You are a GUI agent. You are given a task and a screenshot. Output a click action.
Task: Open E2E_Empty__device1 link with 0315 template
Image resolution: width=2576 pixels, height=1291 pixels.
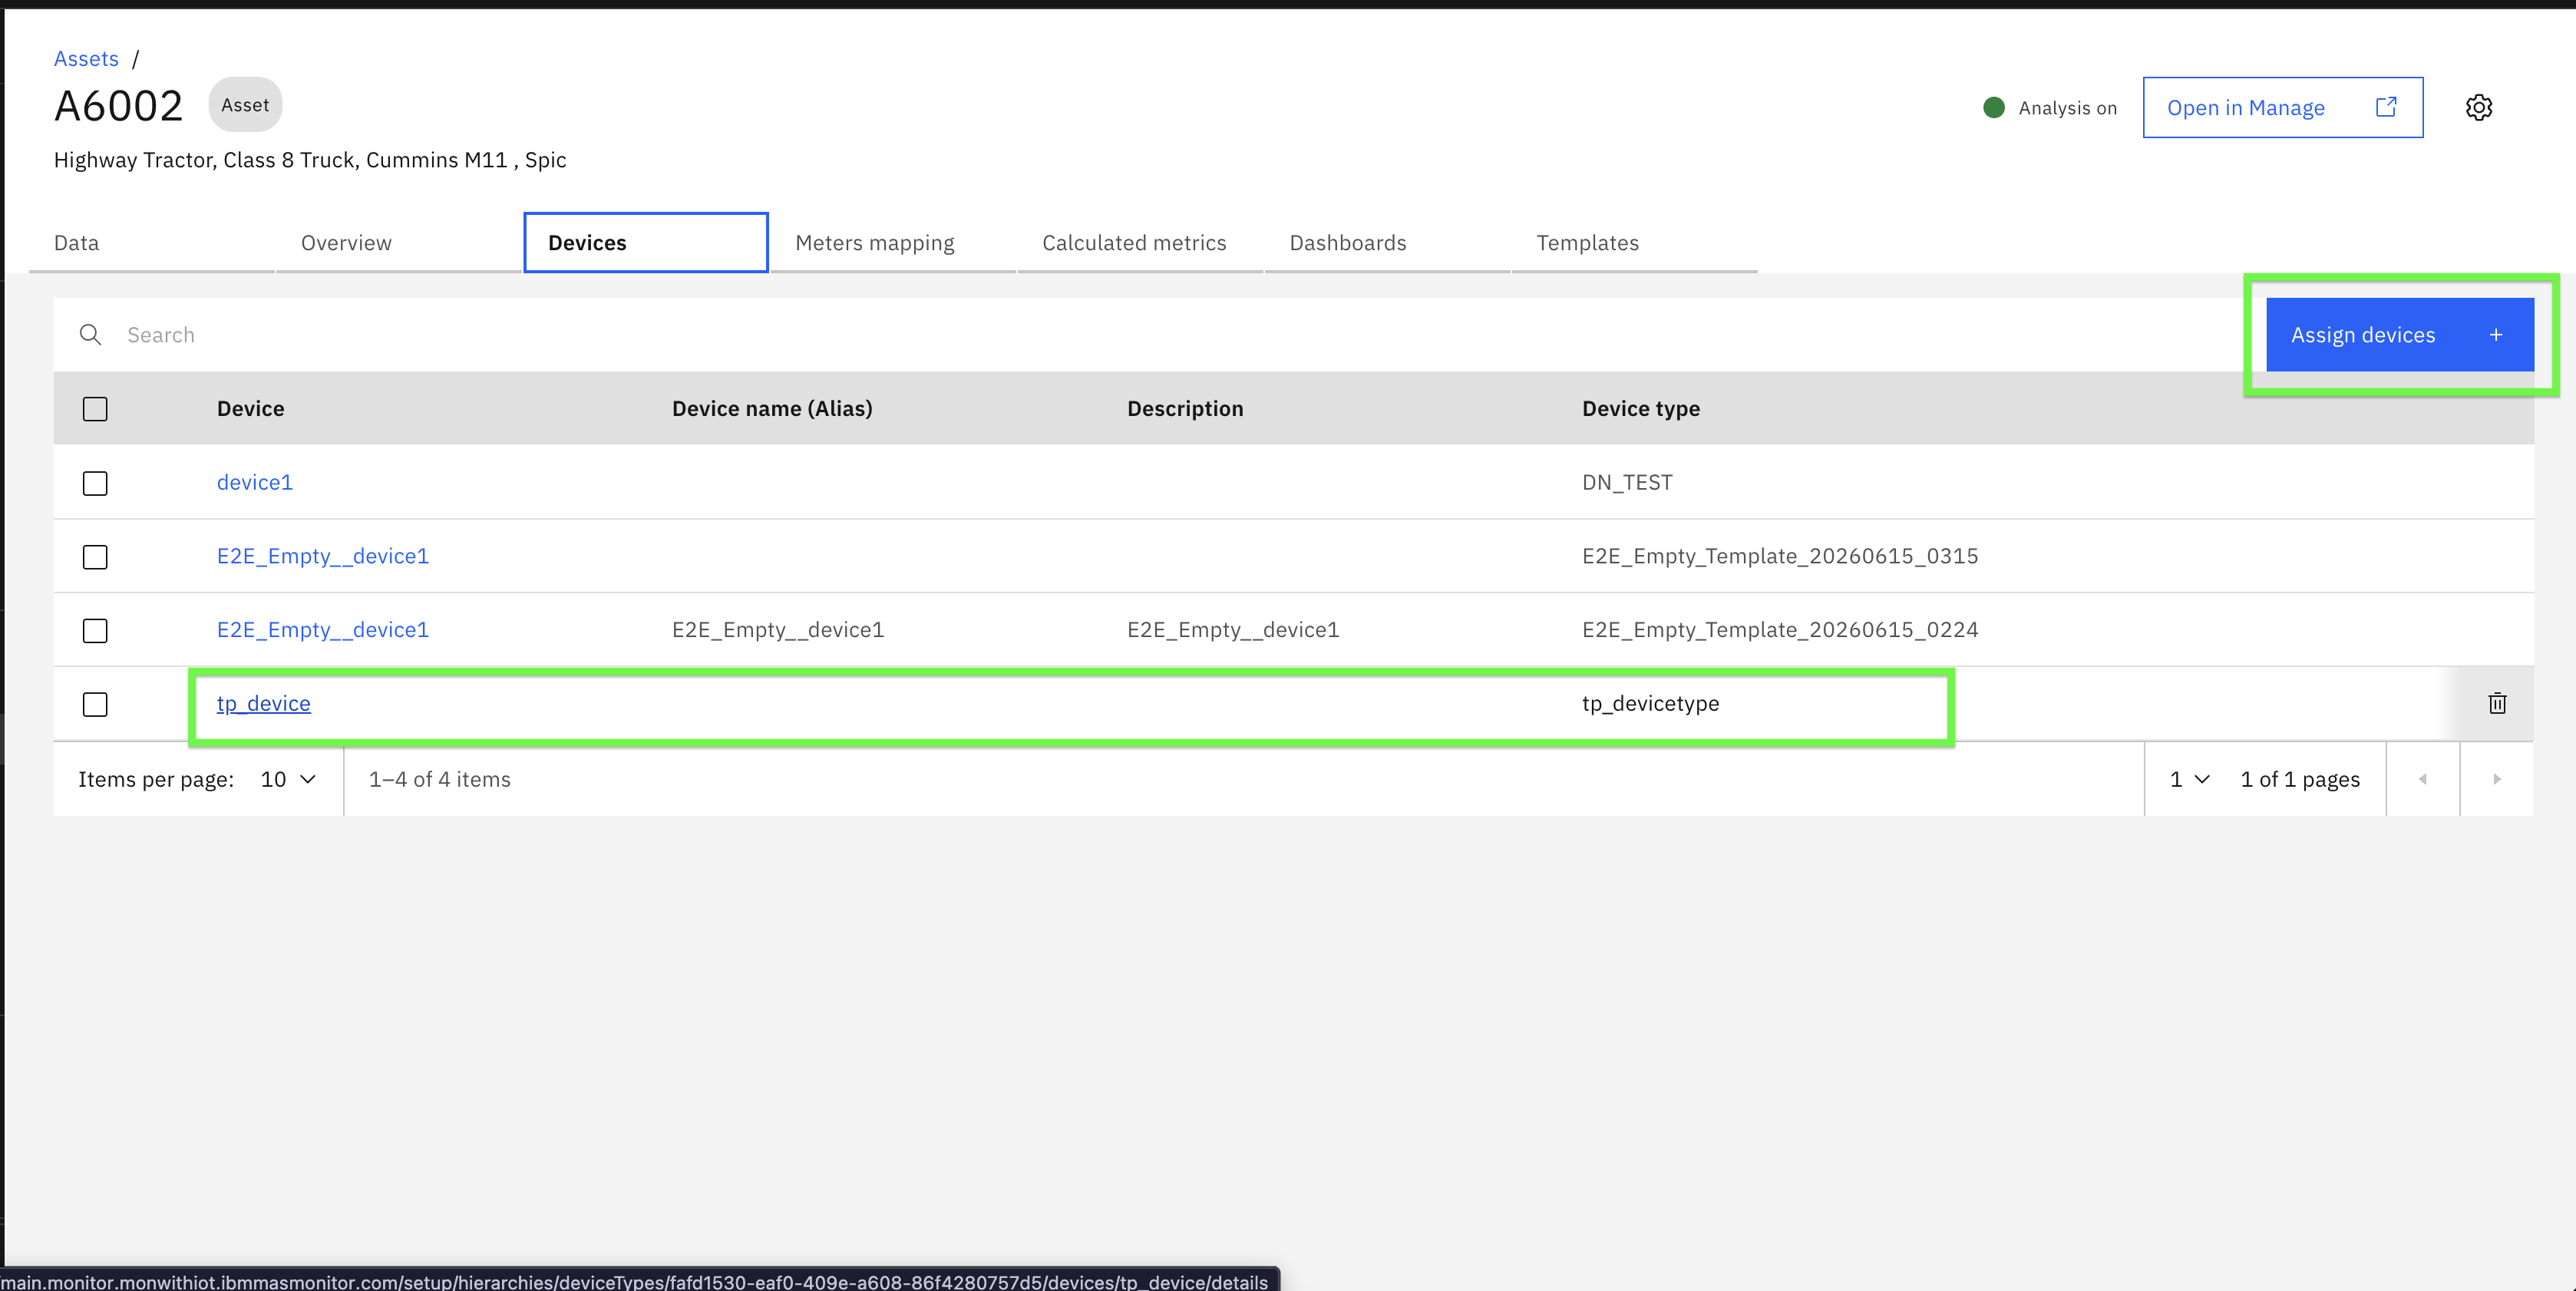tap(323, 556)
